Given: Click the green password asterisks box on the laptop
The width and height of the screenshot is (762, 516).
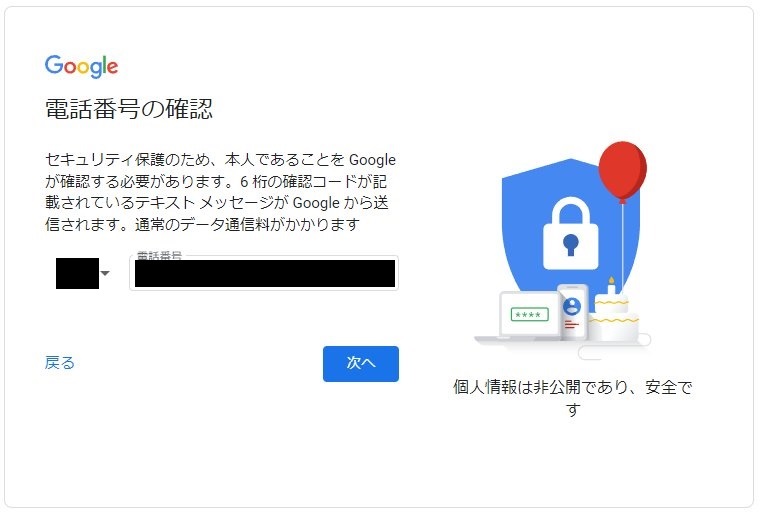Looking at the screenshot, I should point(530,314).
